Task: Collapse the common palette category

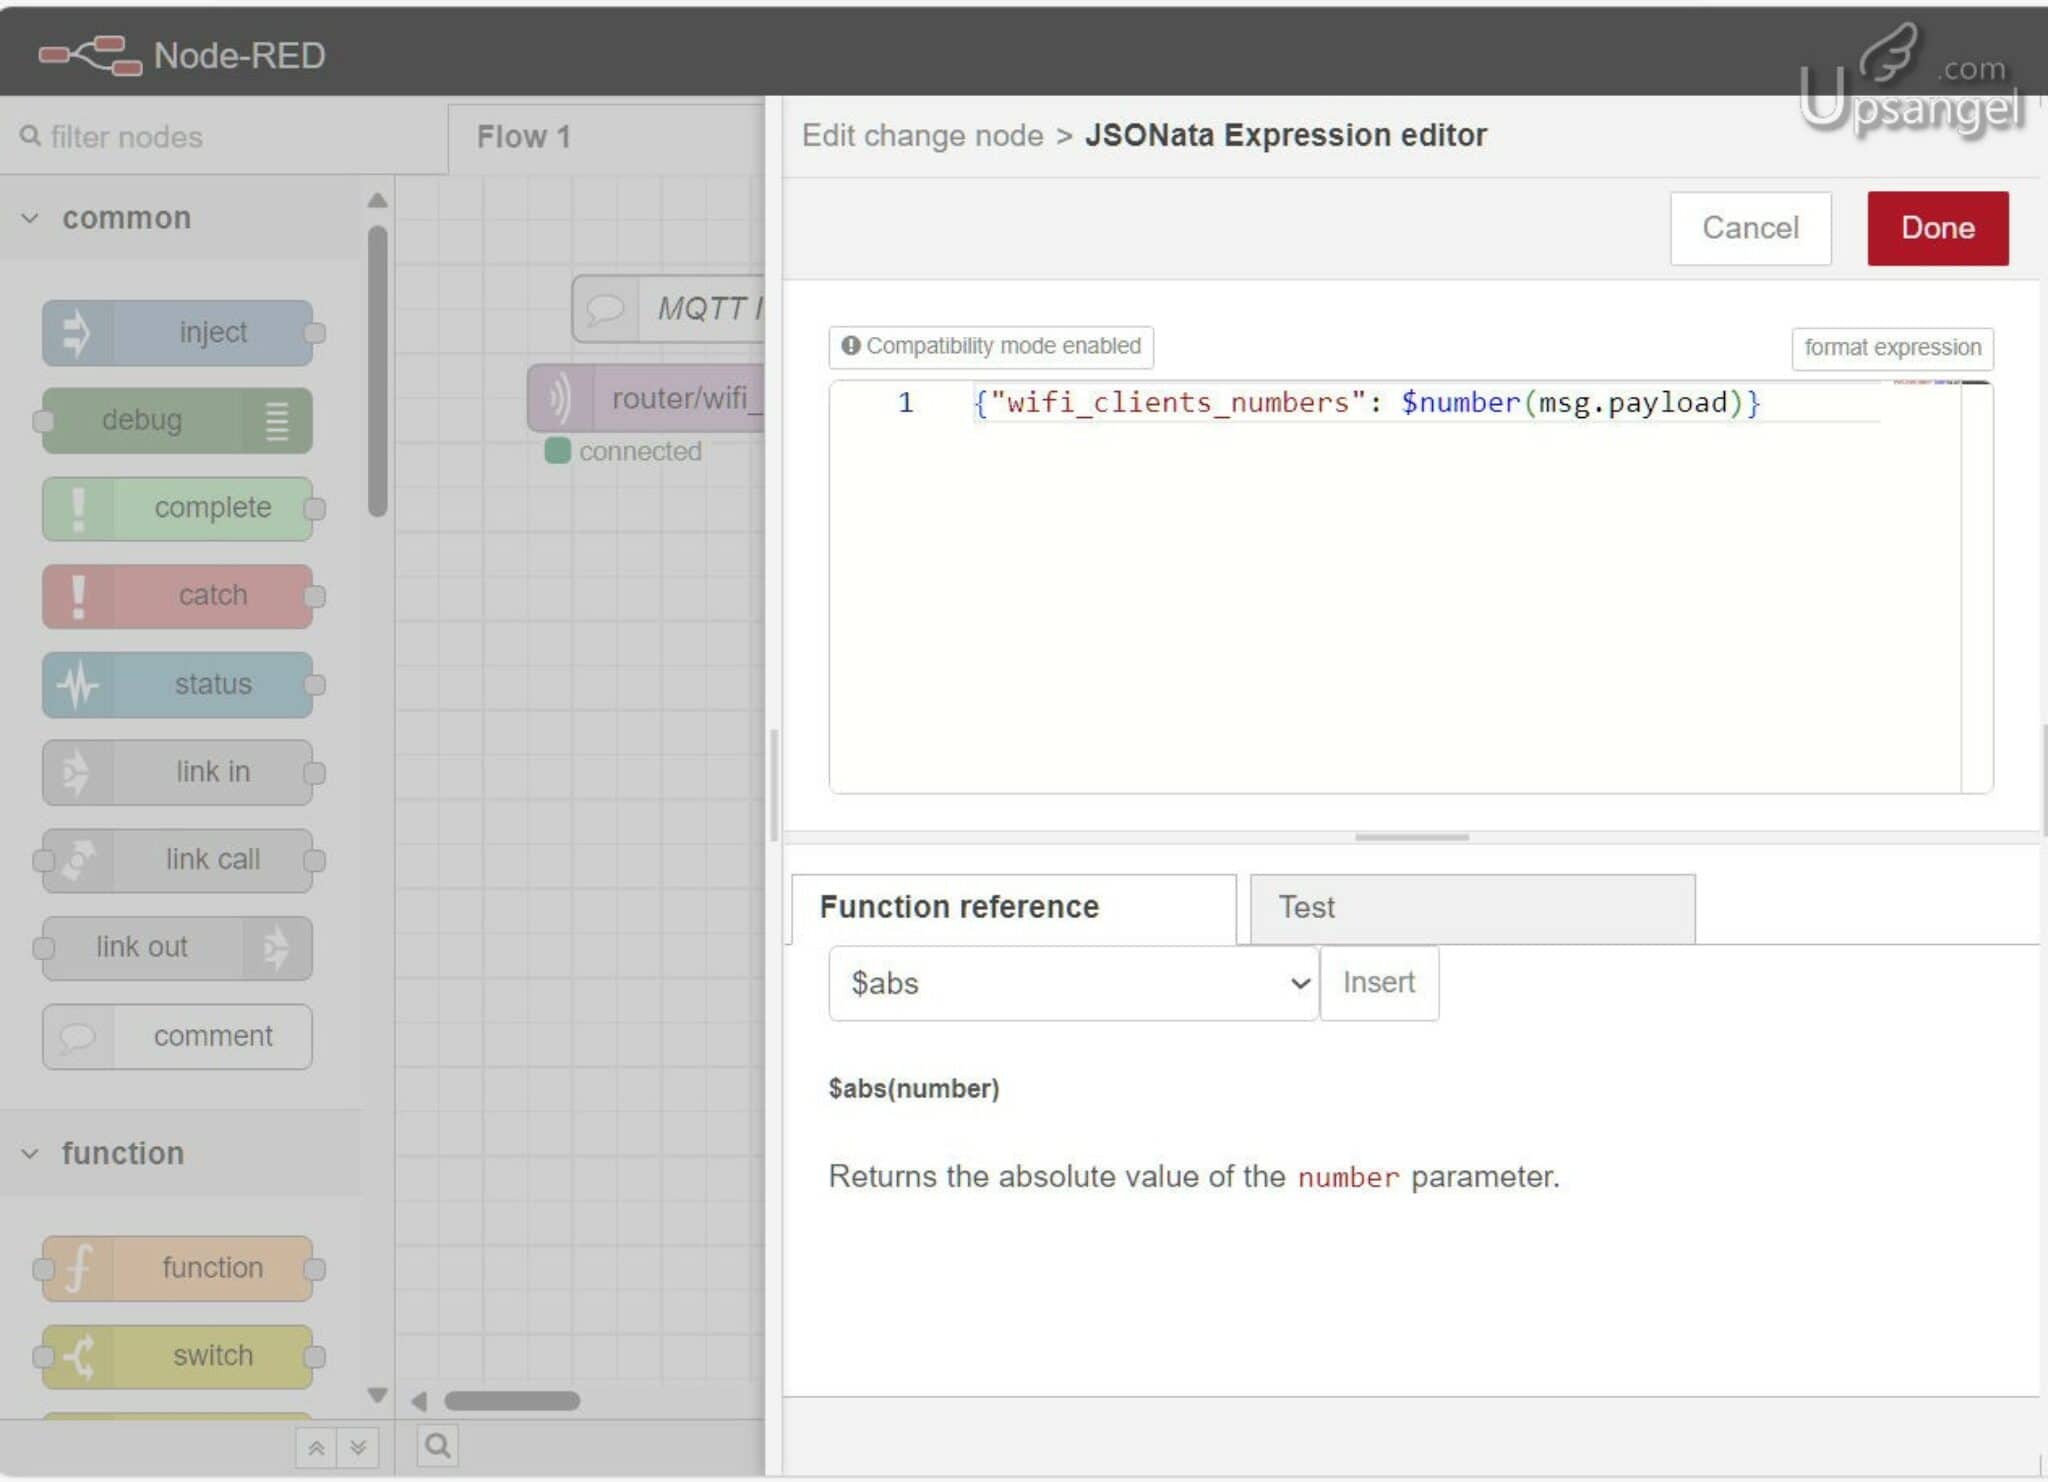Action: click(x=30, y=217)
